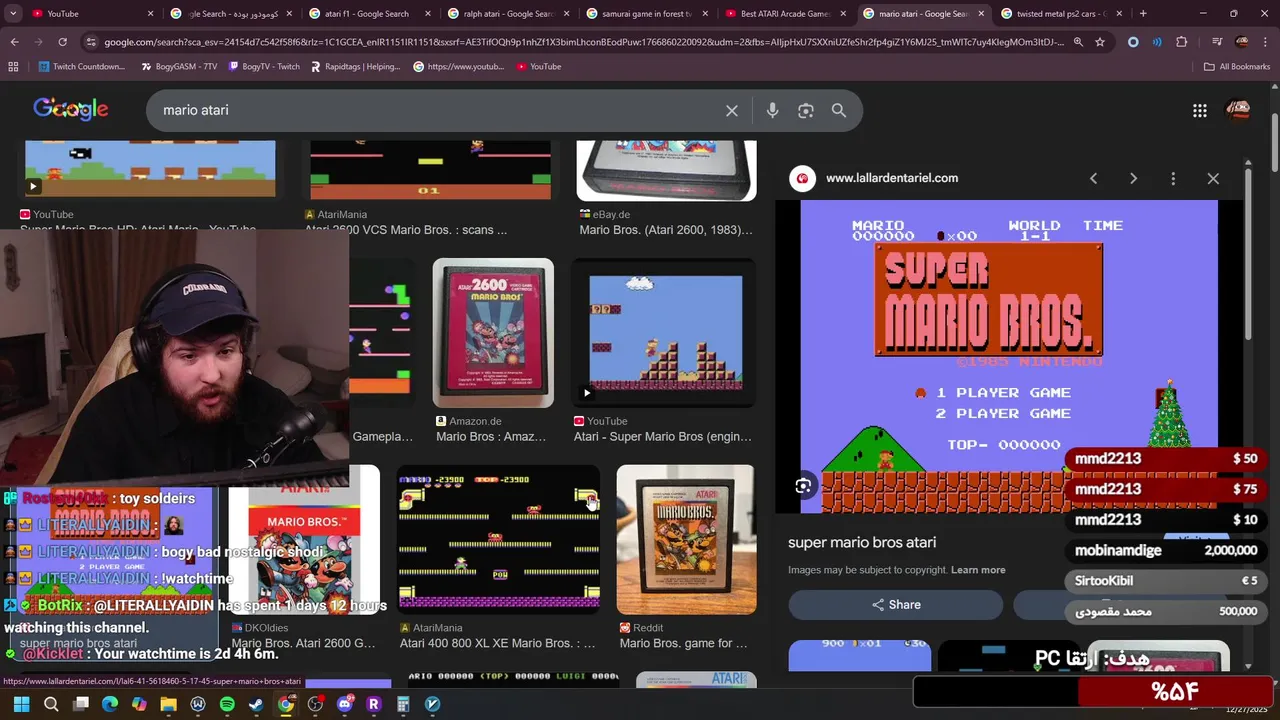Open Google Lens image search icon

coord(806,111)
